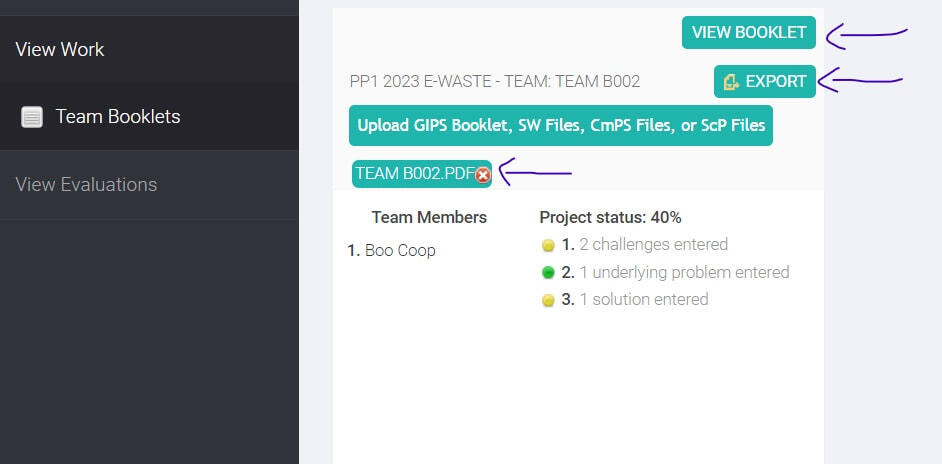
Task: Click the Team Booklets list icon
Action: coord(32,117)
